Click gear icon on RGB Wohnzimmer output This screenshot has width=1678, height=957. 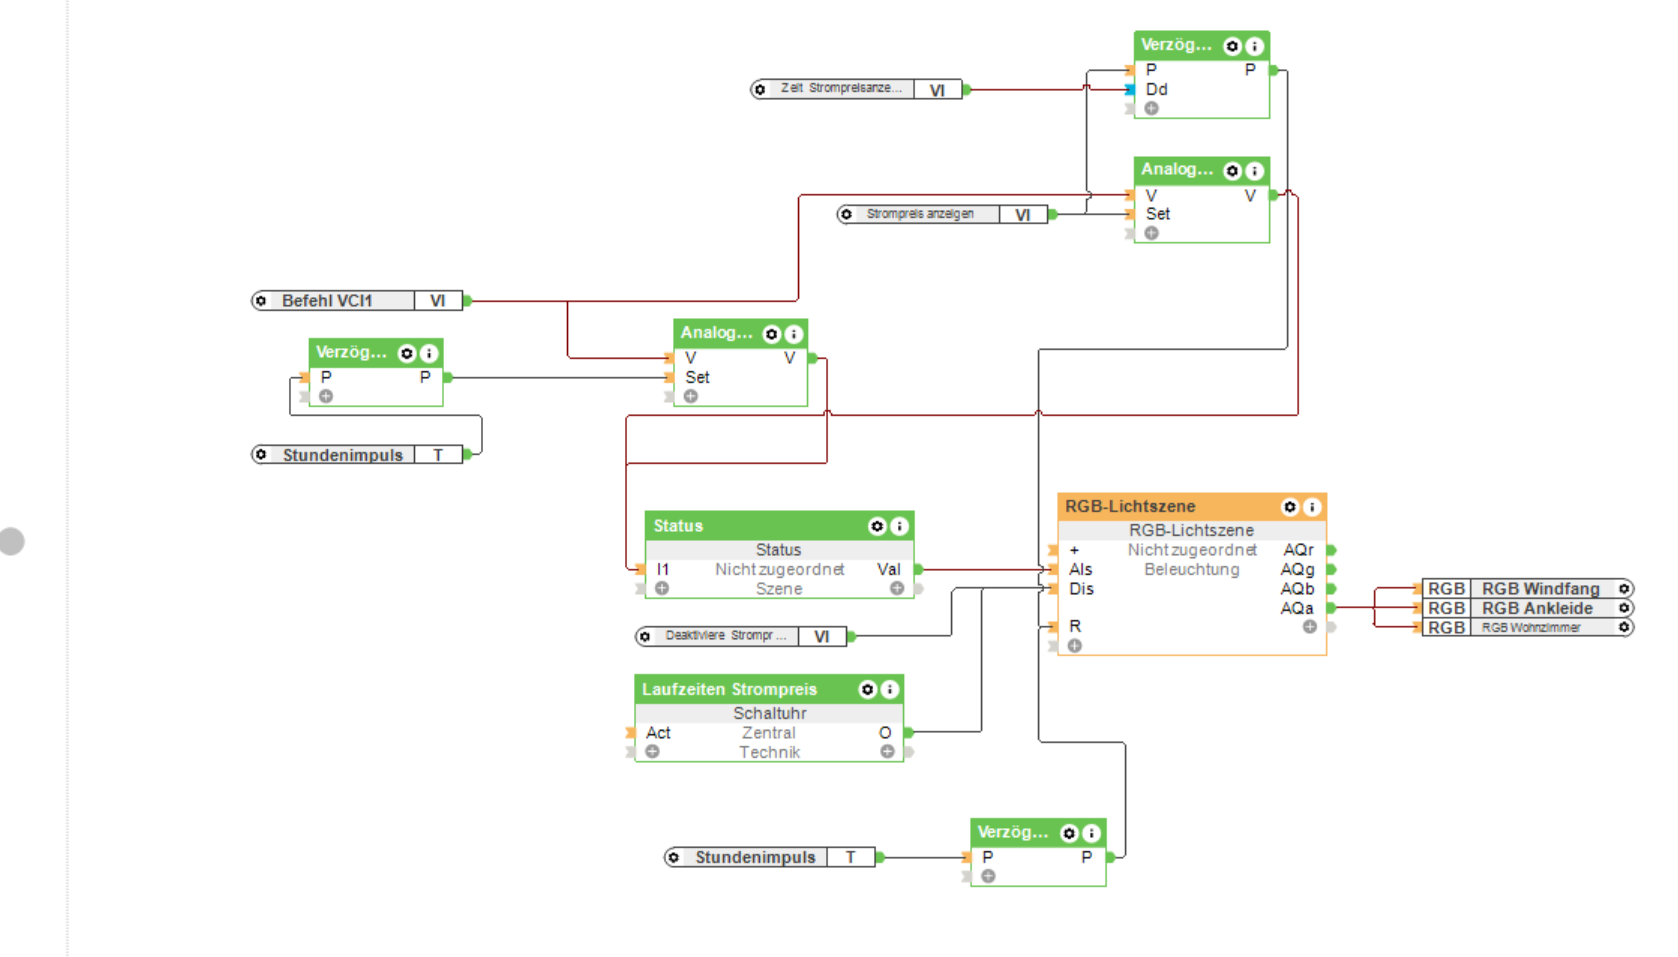(x=1625, y=627)
